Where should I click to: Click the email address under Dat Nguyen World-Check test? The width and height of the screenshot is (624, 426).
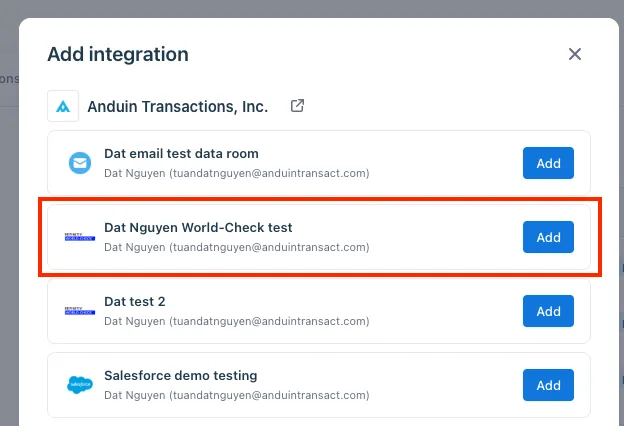coord(269,248)
